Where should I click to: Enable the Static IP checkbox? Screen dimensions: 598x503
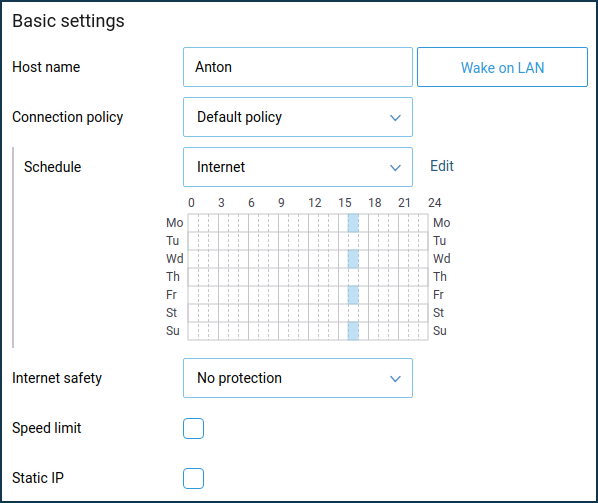tap(193, 478)
